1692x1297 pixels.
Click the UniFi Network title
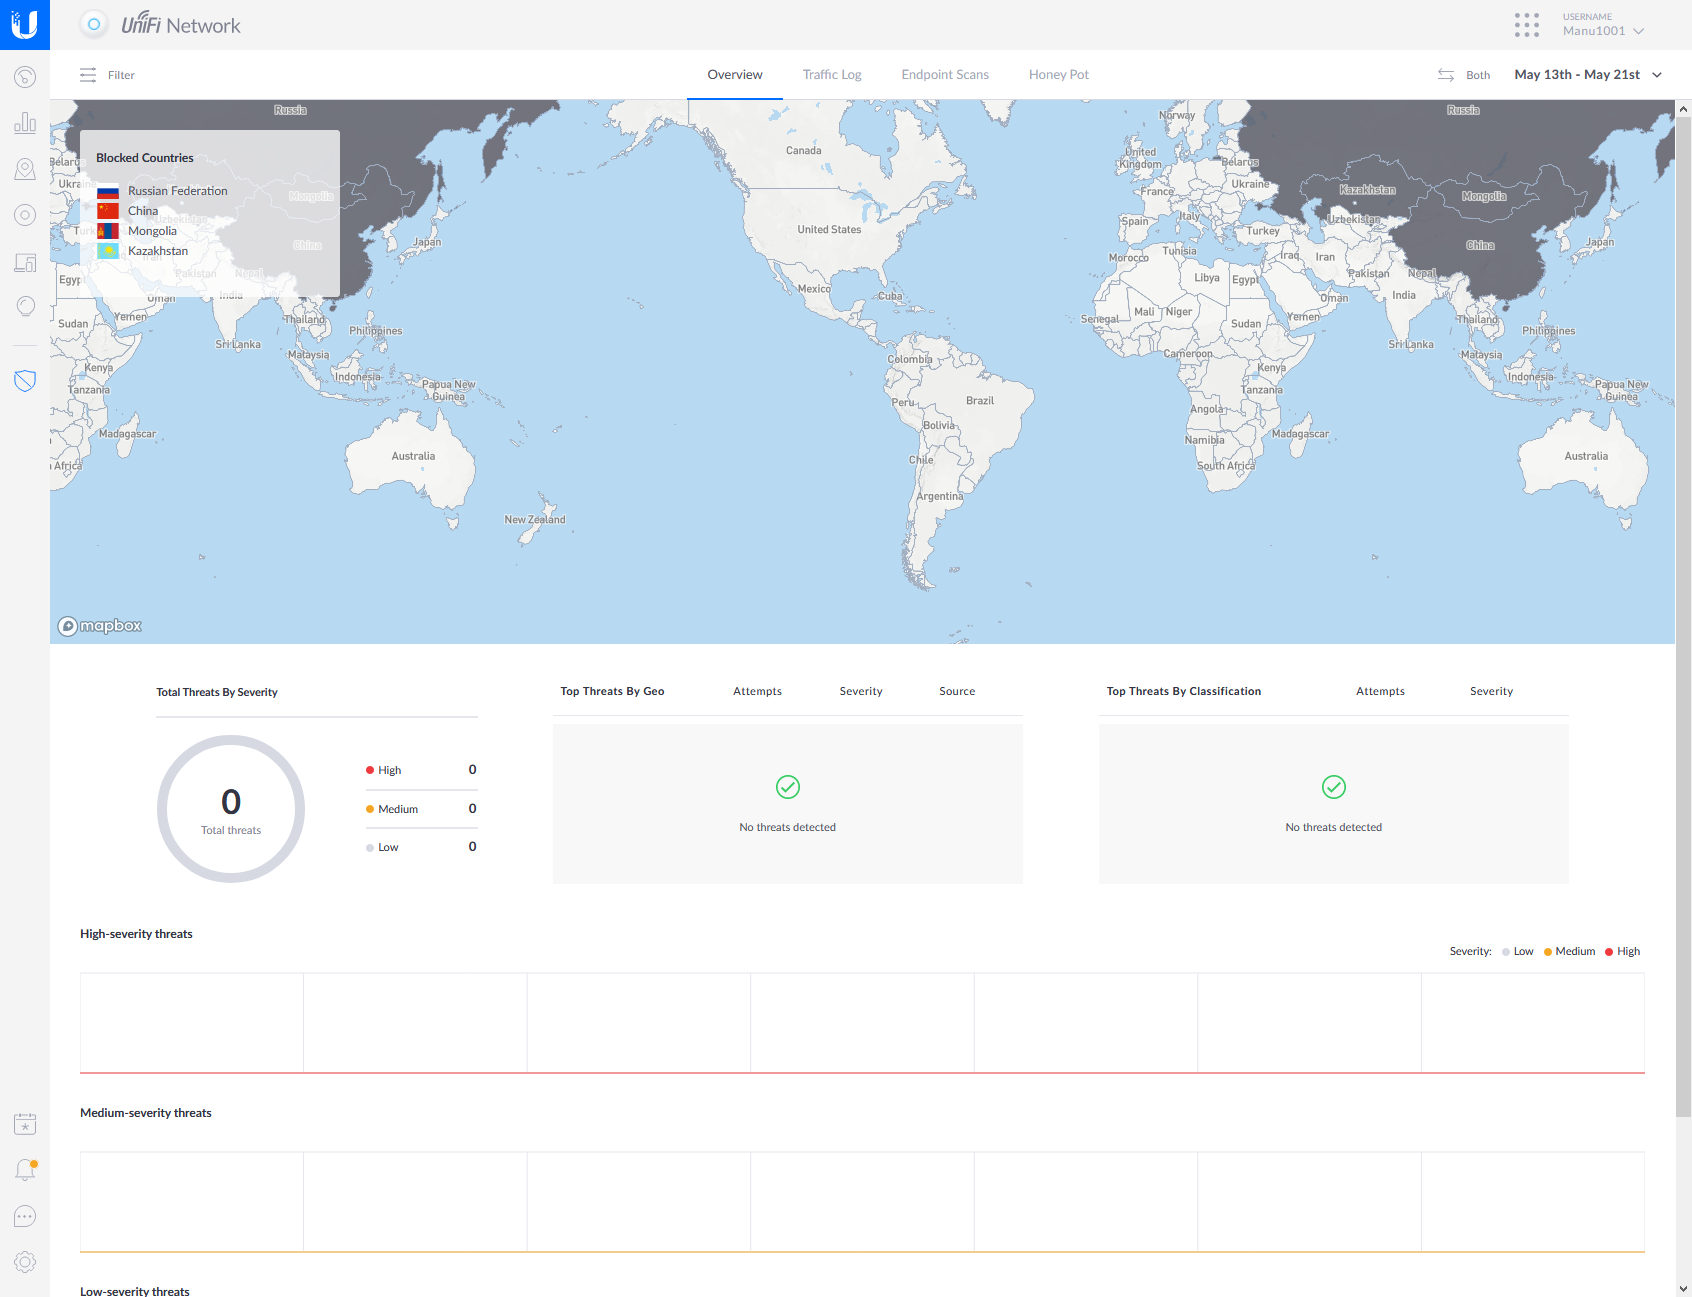point(181,25)
